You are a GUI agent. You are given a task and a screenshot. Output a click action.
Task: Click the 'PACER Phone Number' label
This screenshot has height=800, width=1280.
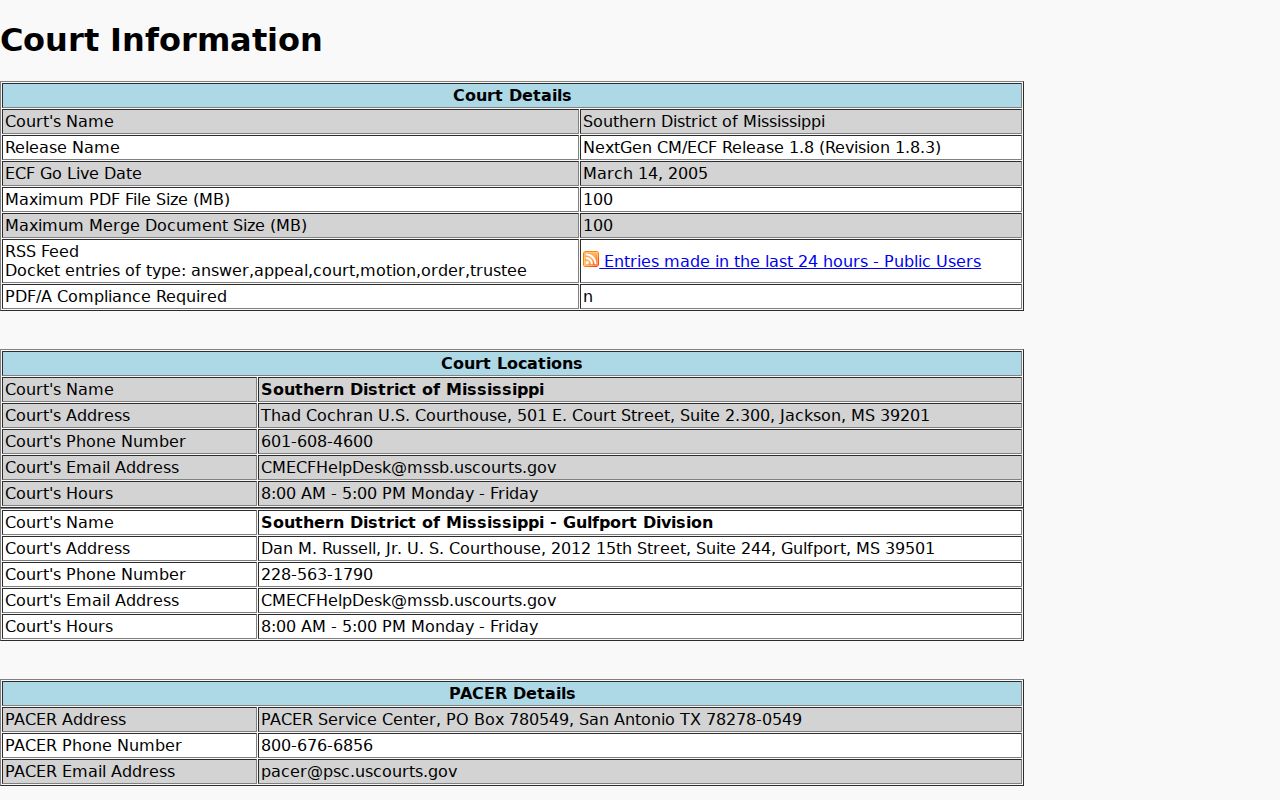click(93, 745)
